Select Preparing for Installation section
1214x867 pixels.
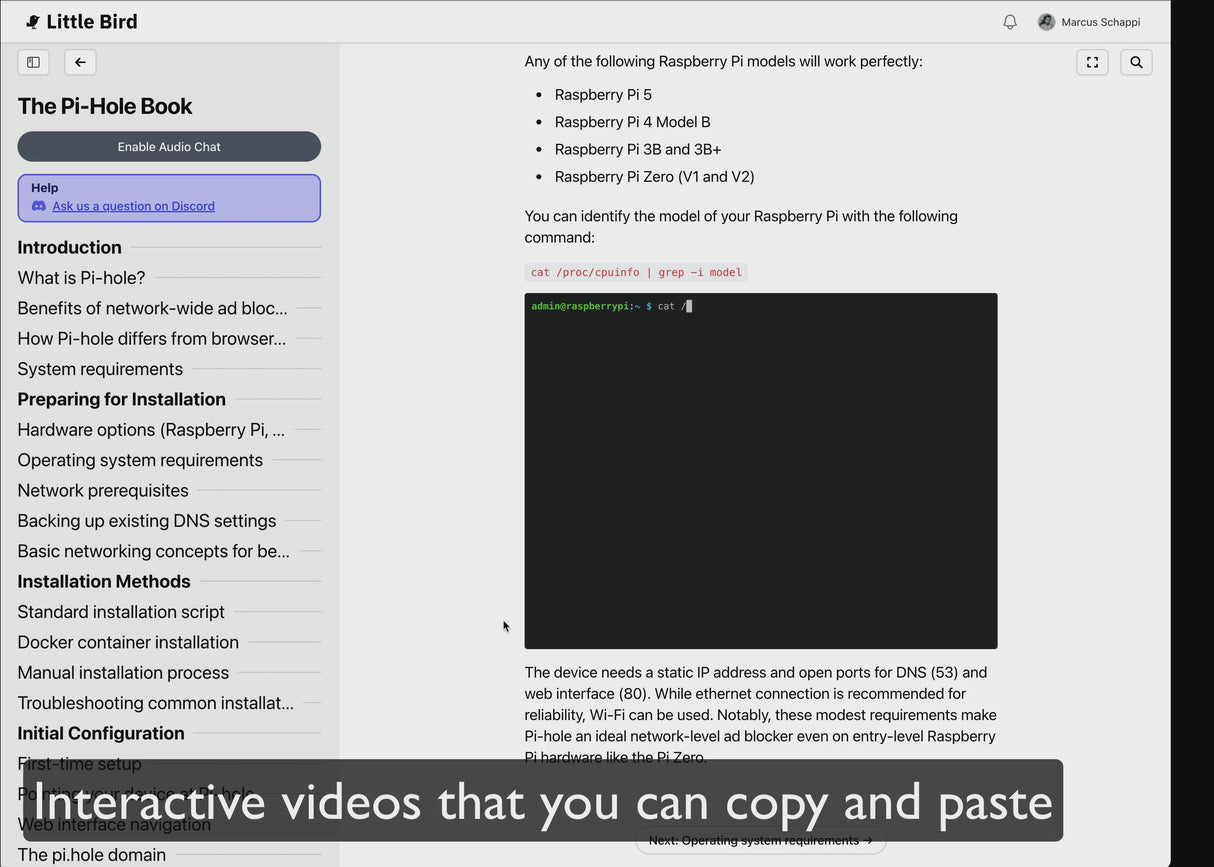tap(121, 399)
